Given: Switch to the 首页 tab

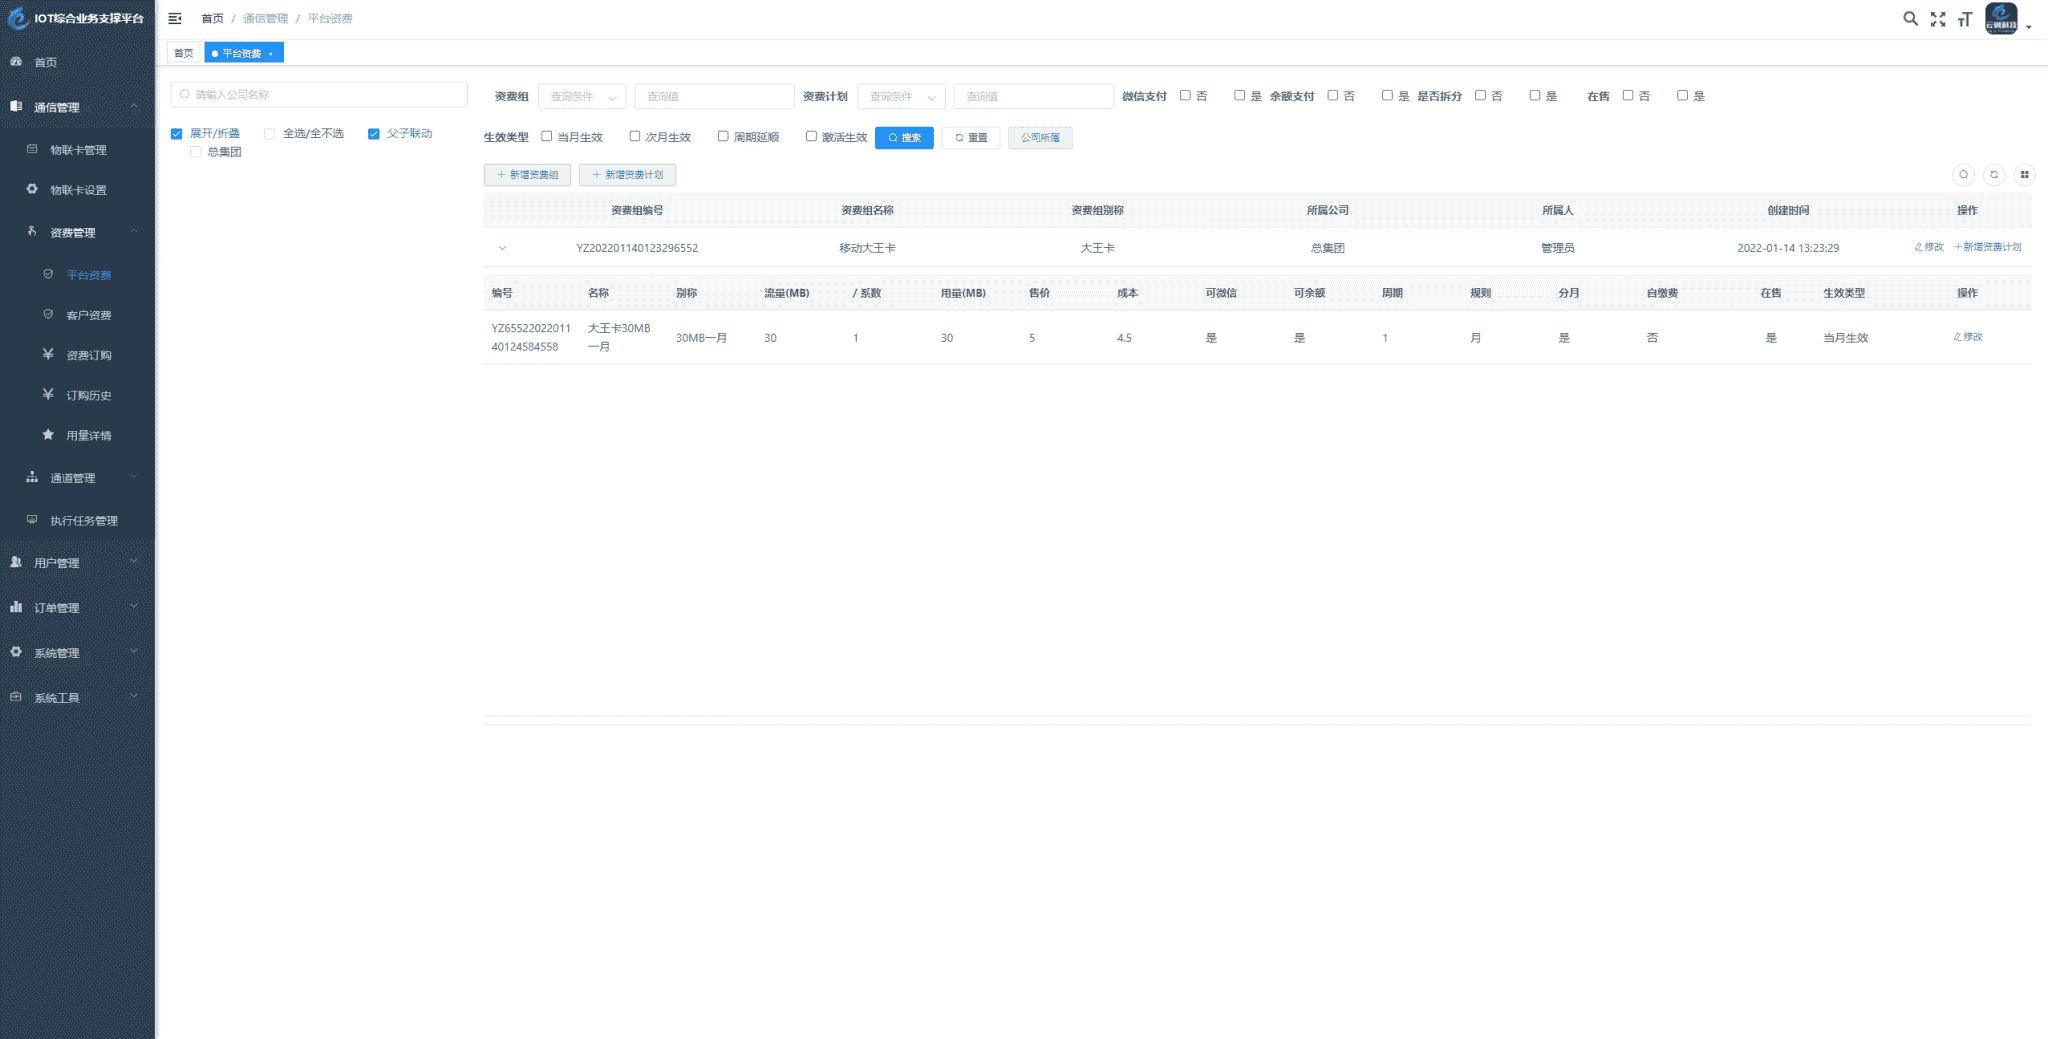Looking at the screenshot, I should pyautogui.click(x=183, y=53).
